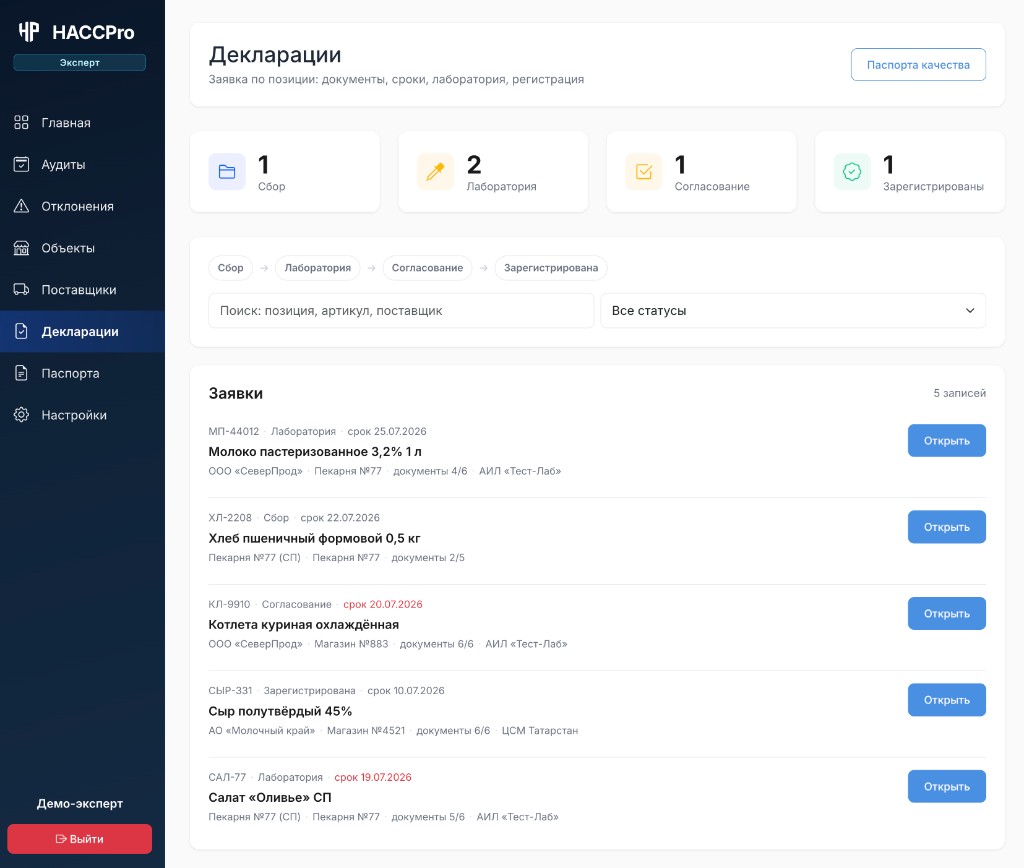Click the Сбор summary card
The image size is (1024, 868).
coord(285,172)
